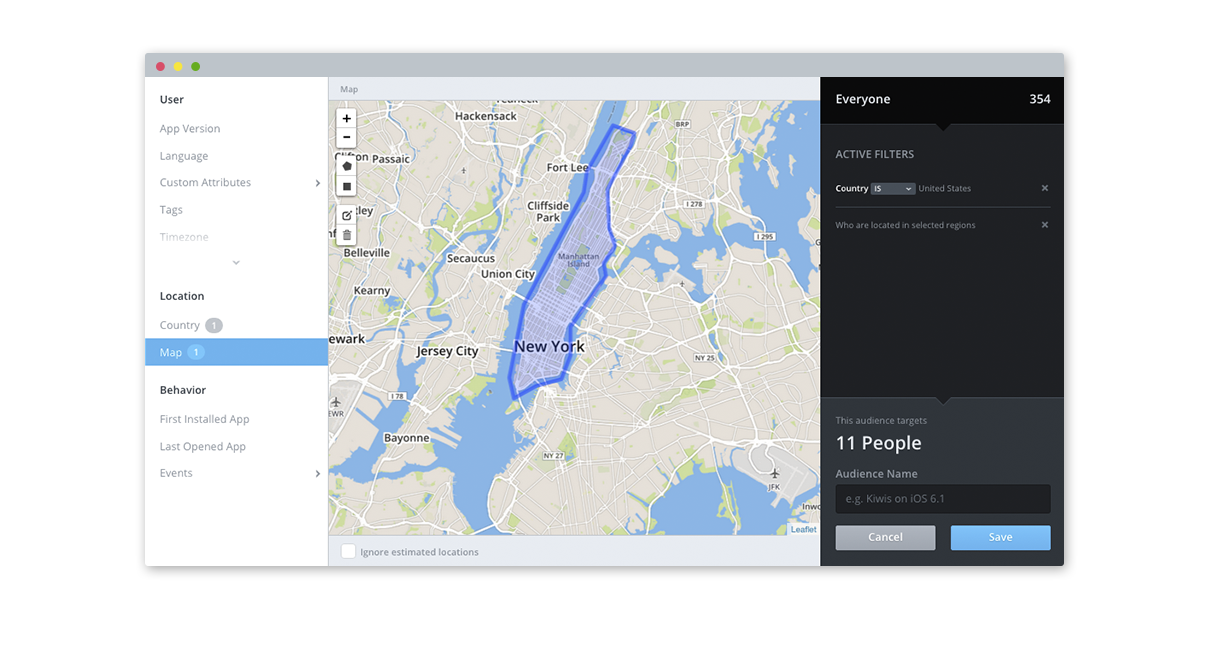Remove the selected regions filter
This screenshot has width=1206, height=645.
pos(1045,225)
